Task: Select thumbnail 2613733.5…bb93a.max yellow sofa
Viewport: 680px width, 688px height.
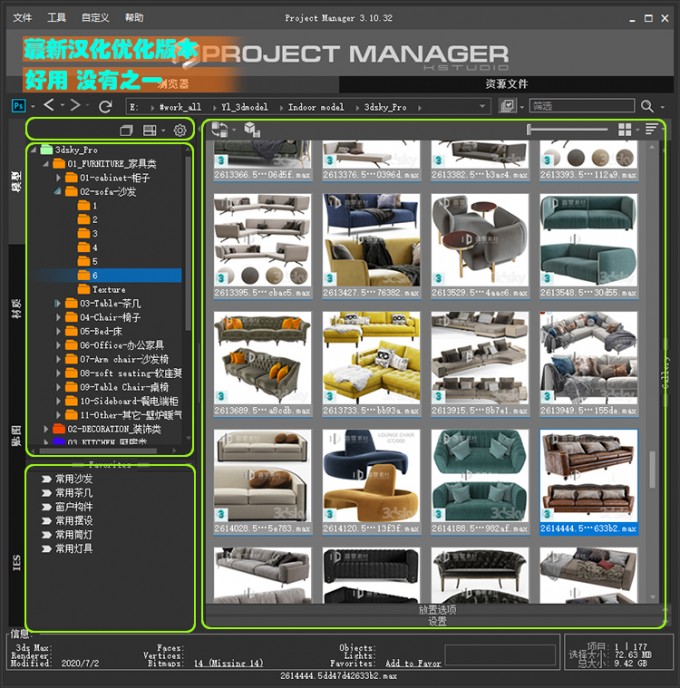Action: [x=371, y=364]
